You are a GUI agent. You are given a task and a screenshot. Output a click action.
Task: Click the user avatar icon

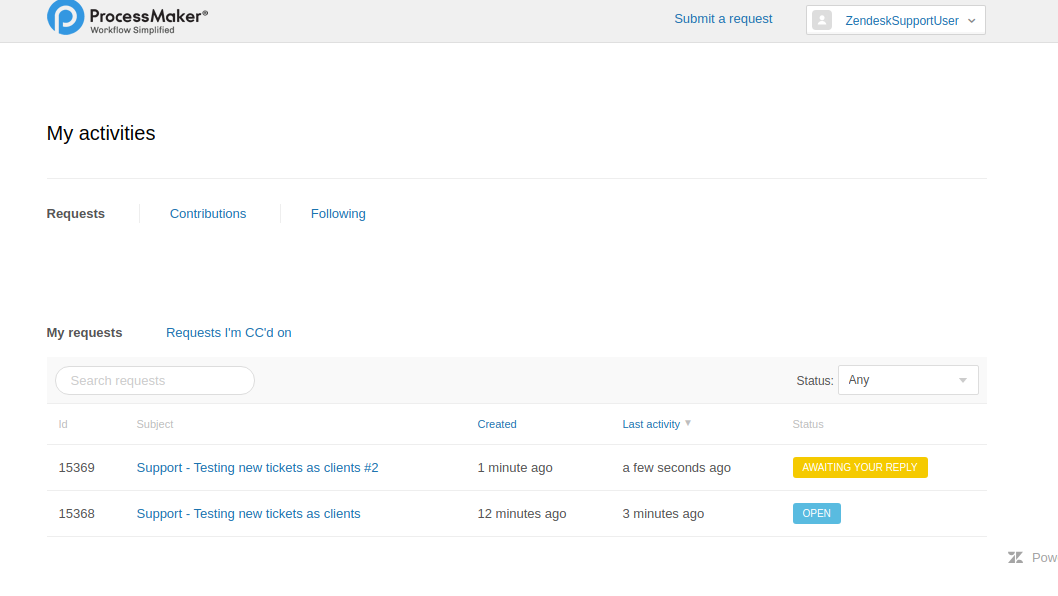click(x=822, y=20)
